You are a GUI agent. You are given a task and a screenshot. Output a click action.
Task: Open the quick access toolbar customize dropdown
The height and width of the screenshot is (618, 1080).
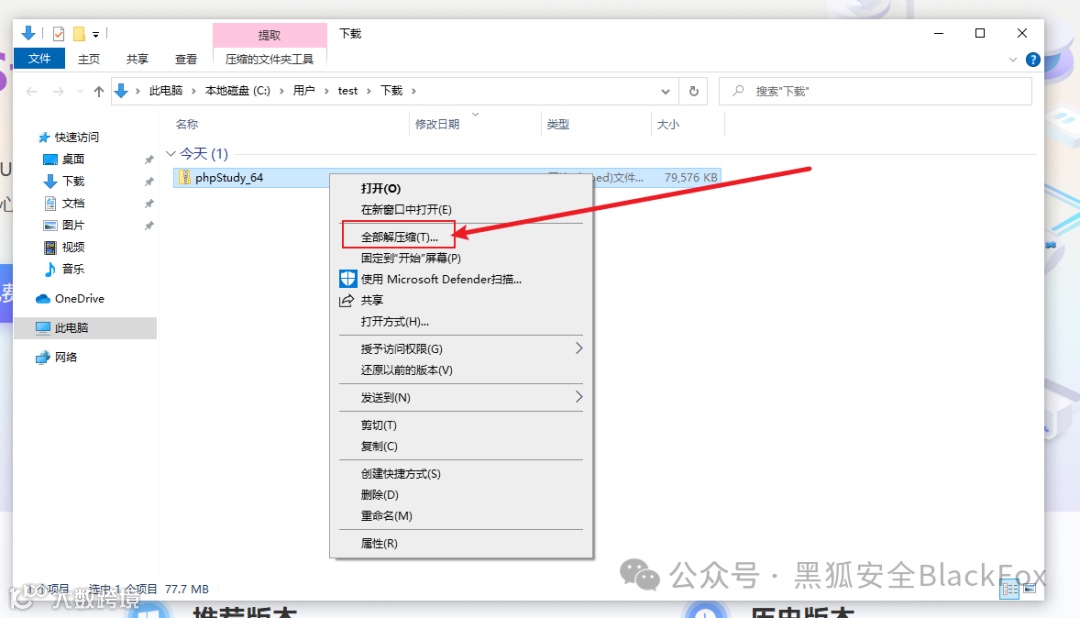96,34
